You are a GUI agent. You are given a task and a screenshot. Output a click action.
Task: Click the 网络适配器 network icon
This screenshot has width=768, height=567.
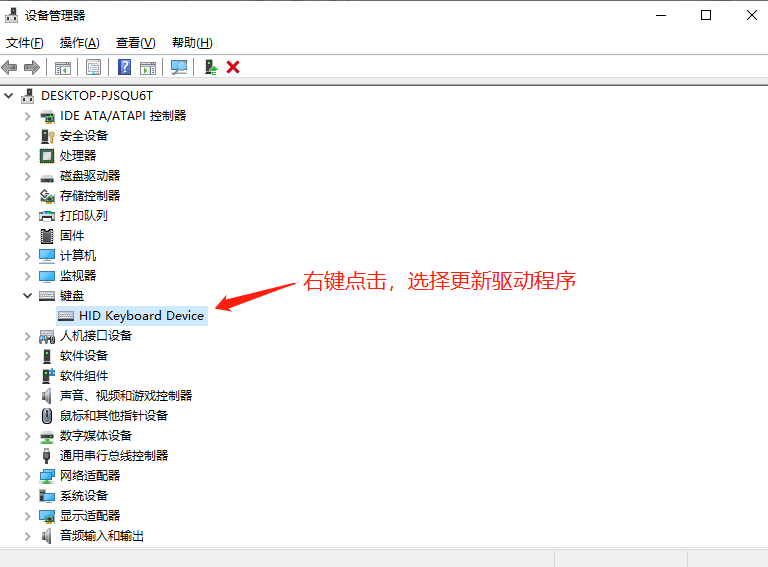coord(47,476)
